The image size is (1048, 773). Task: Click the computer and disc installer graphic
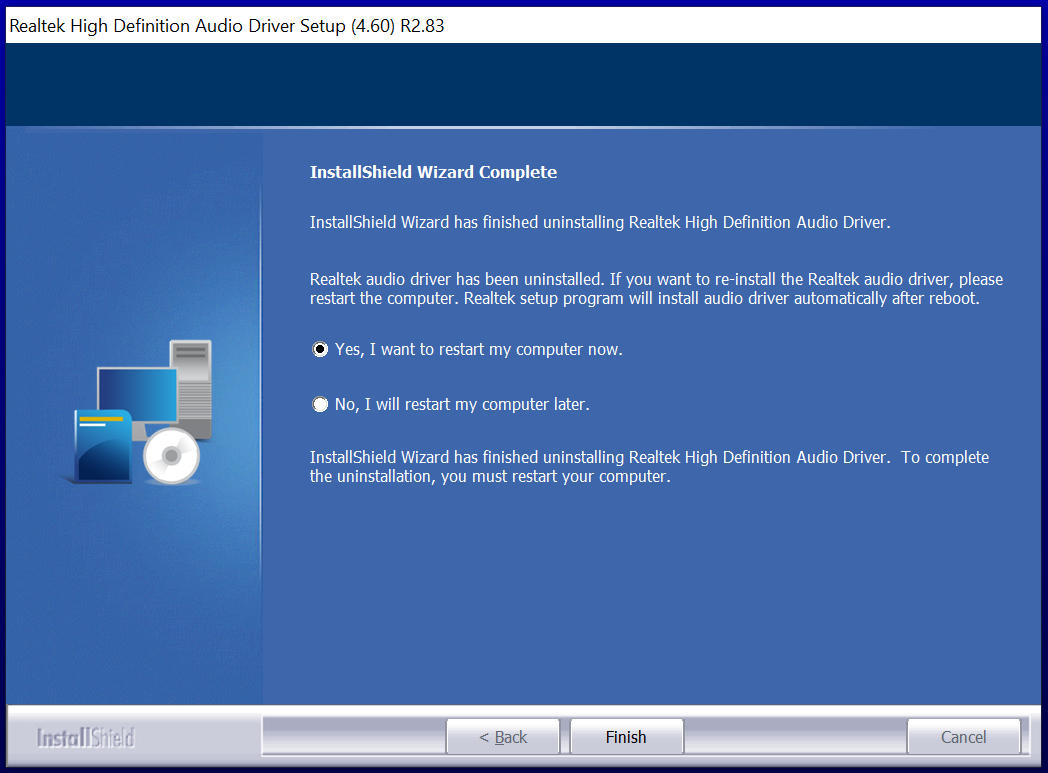pos(139,412)
